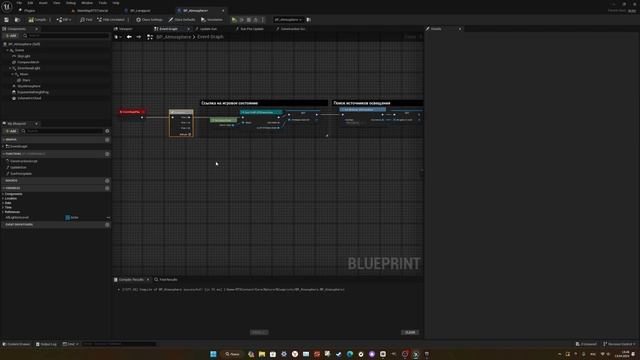Open compile options menu next to Compile
640x360 pixels.
(50, 20)
